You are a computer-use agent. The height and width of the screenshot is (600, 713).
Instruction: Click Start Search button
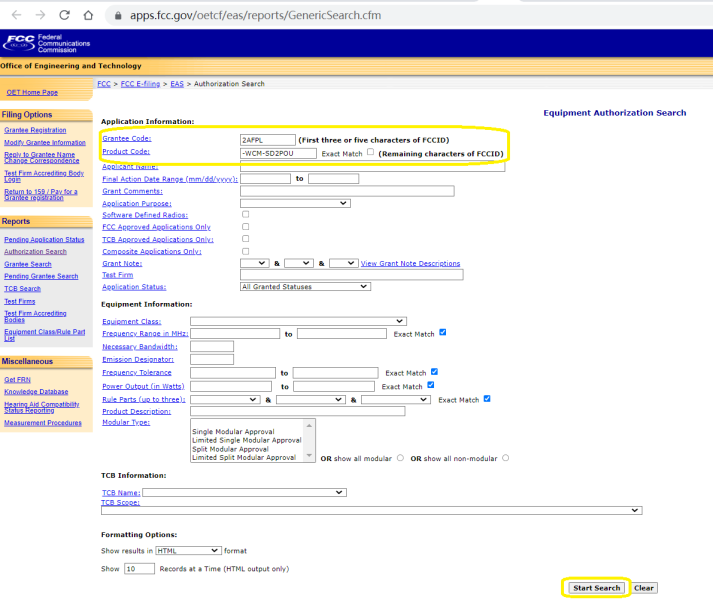pos(596,588)
